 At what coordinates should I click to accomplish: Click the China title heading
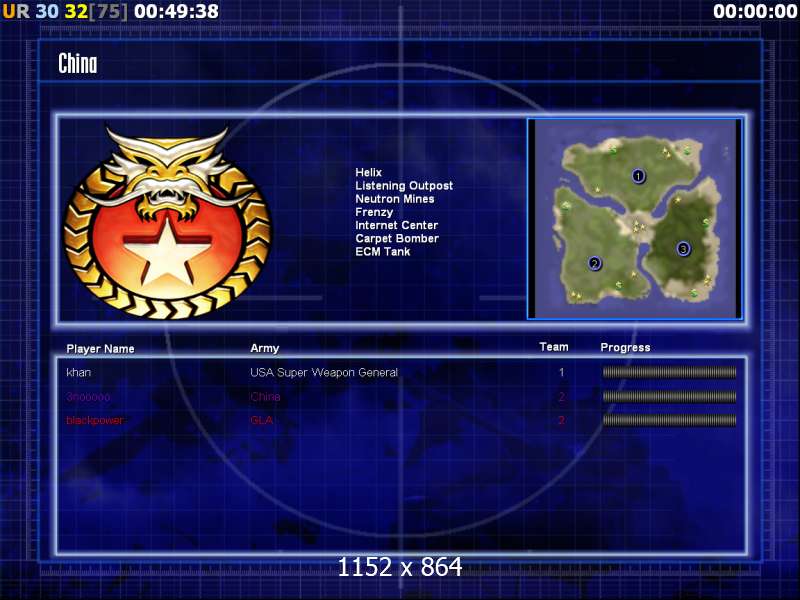point(78,64)
